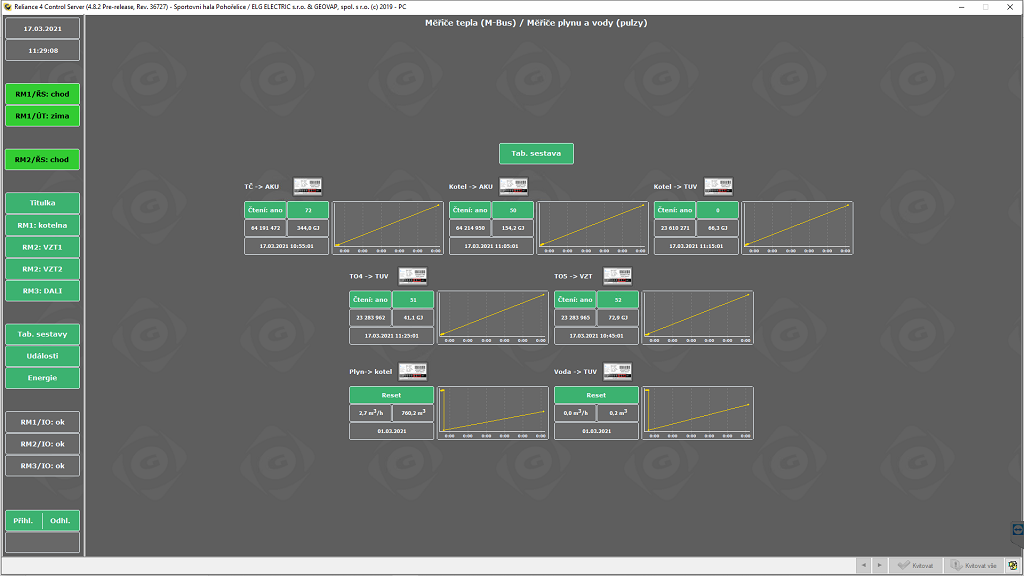Viewport: 1024px width, 576px height.
Task: Open the Voda -> TUV meter icon
Action: 617,371
